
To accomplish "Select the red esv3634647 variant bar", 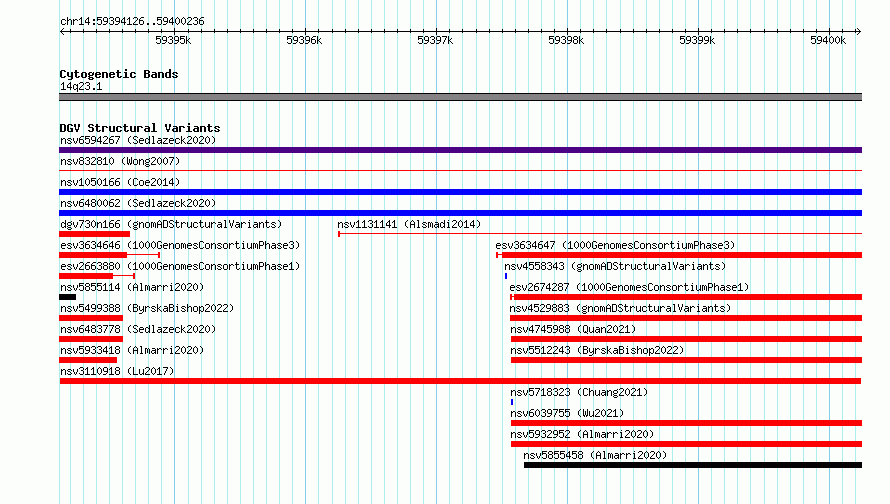I will (679, 255).
